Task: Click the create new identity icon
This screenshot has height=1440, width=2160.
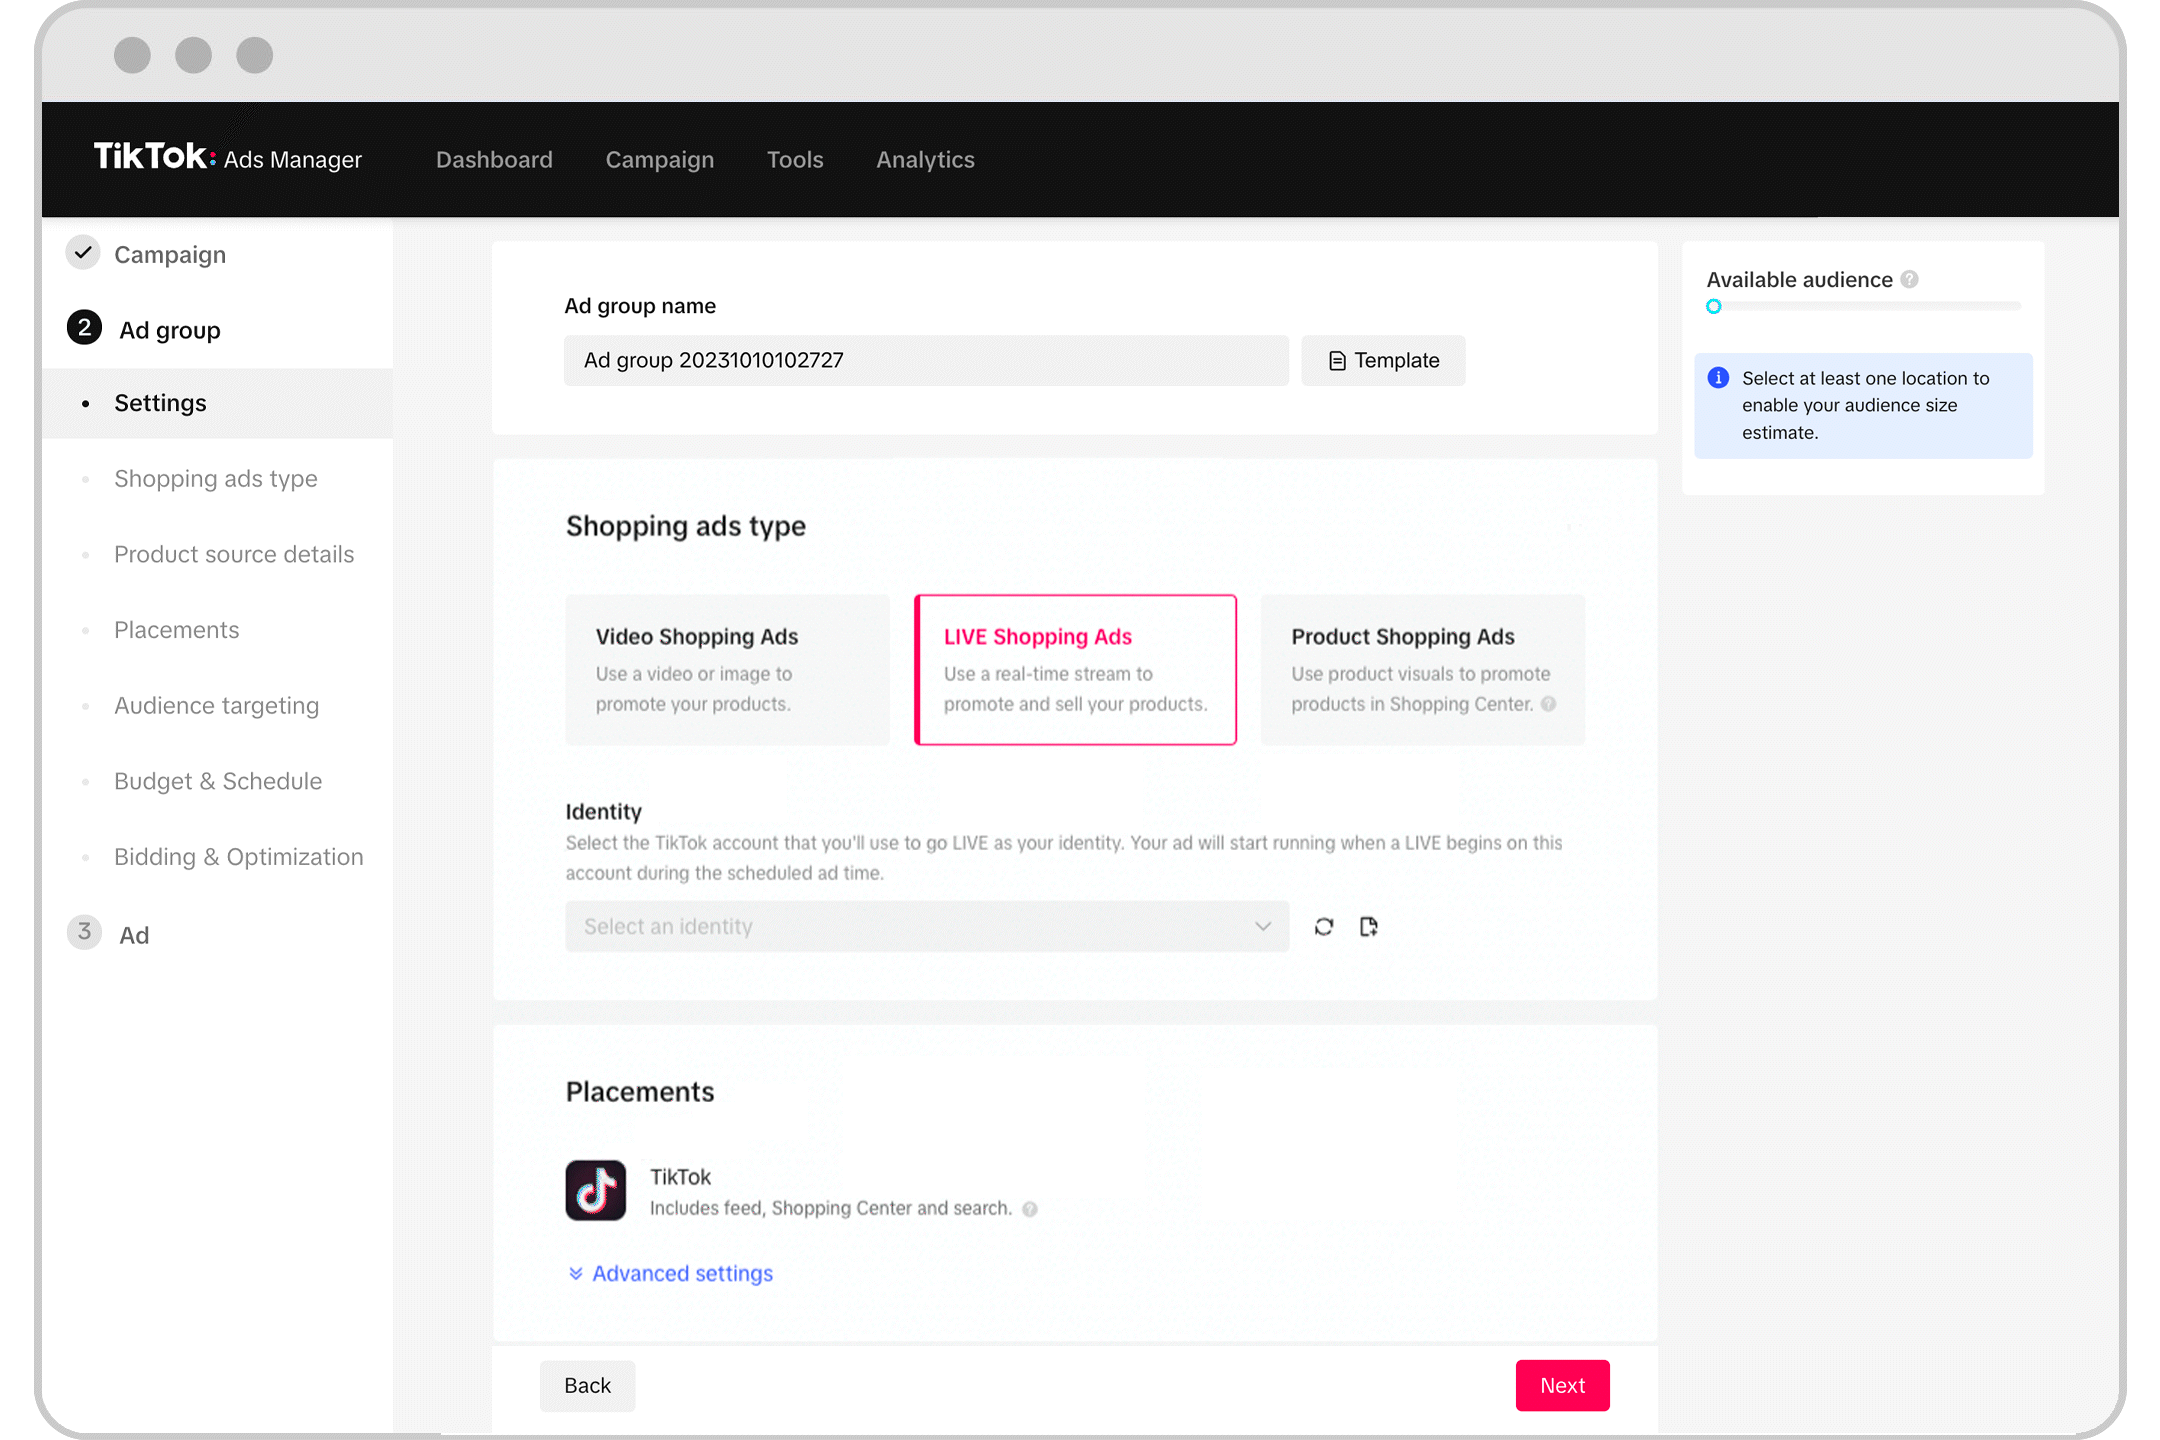Action: (x=1369, y=927)
